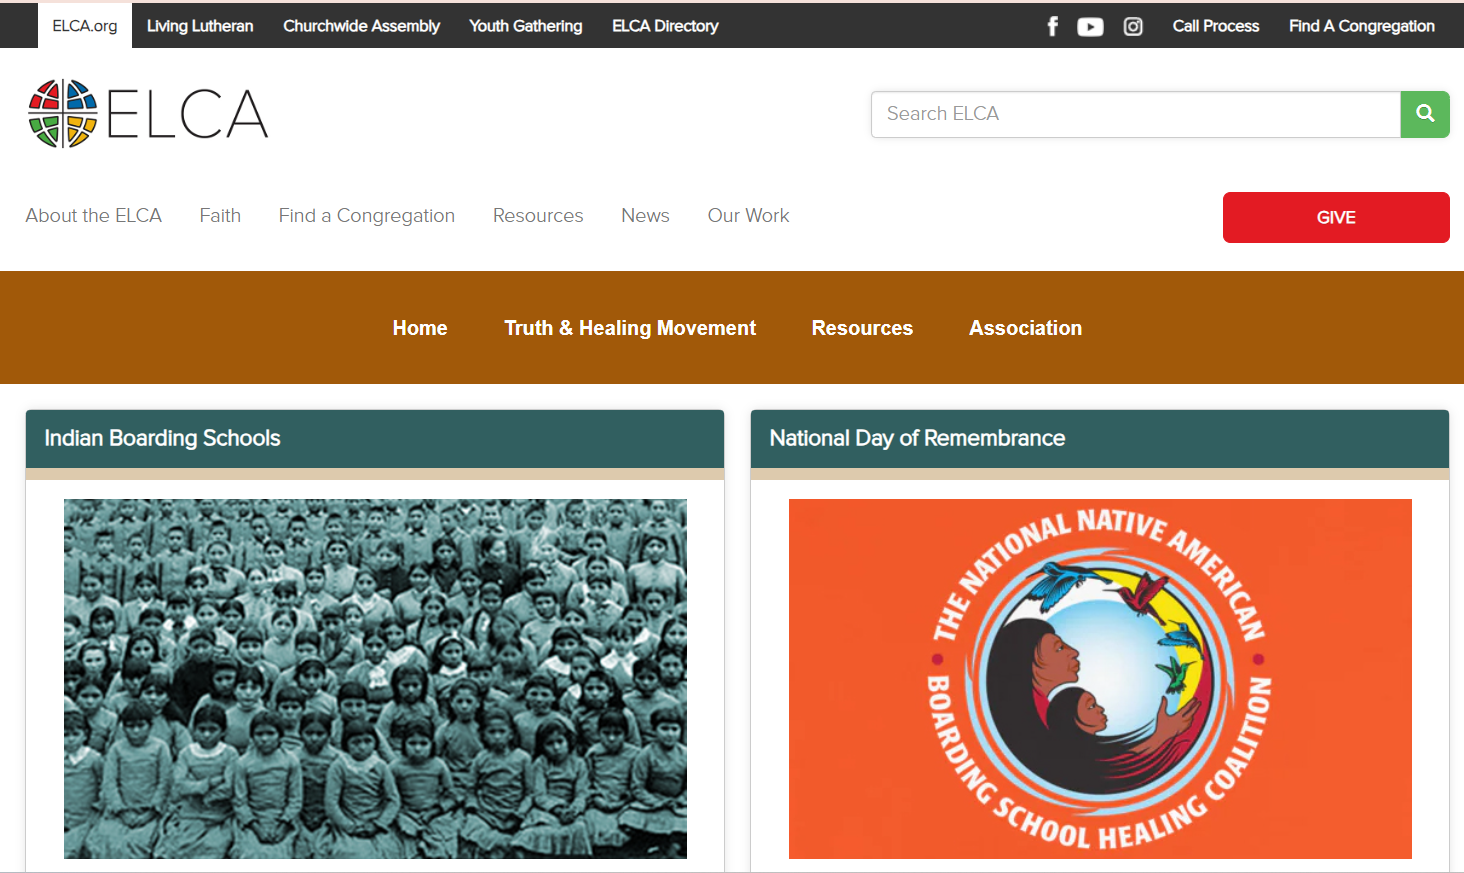Open the ELCA Facebook page icon
Screen dimensions: 1464x873
(x=1052, y=26)
